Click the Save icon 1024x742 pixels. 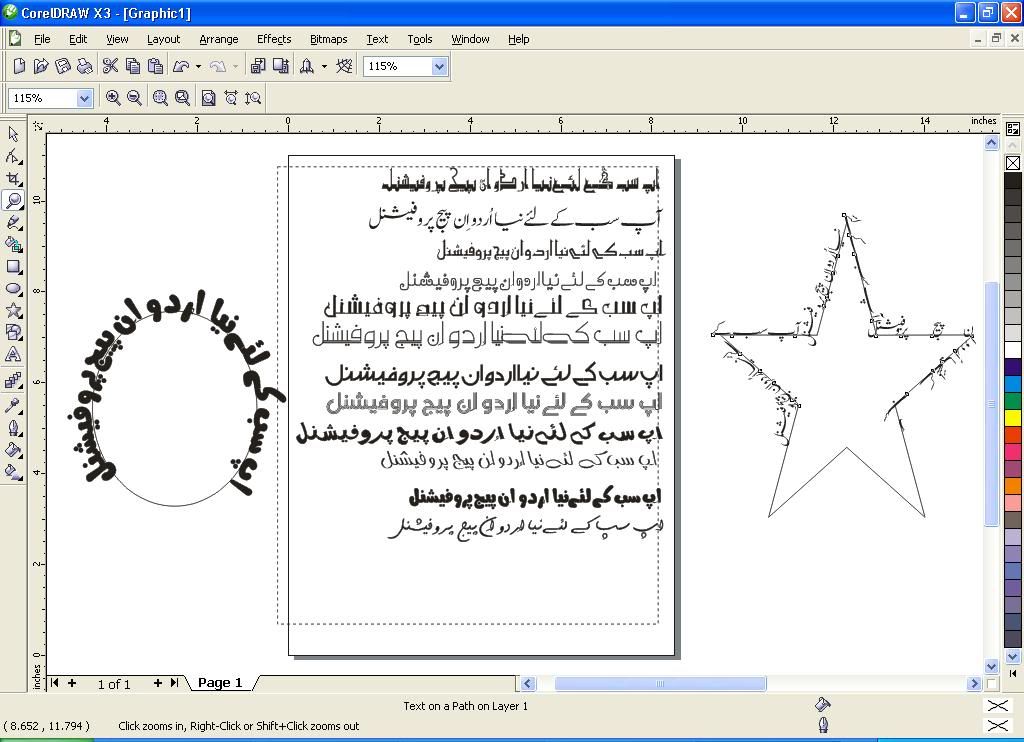click(63, 66)
